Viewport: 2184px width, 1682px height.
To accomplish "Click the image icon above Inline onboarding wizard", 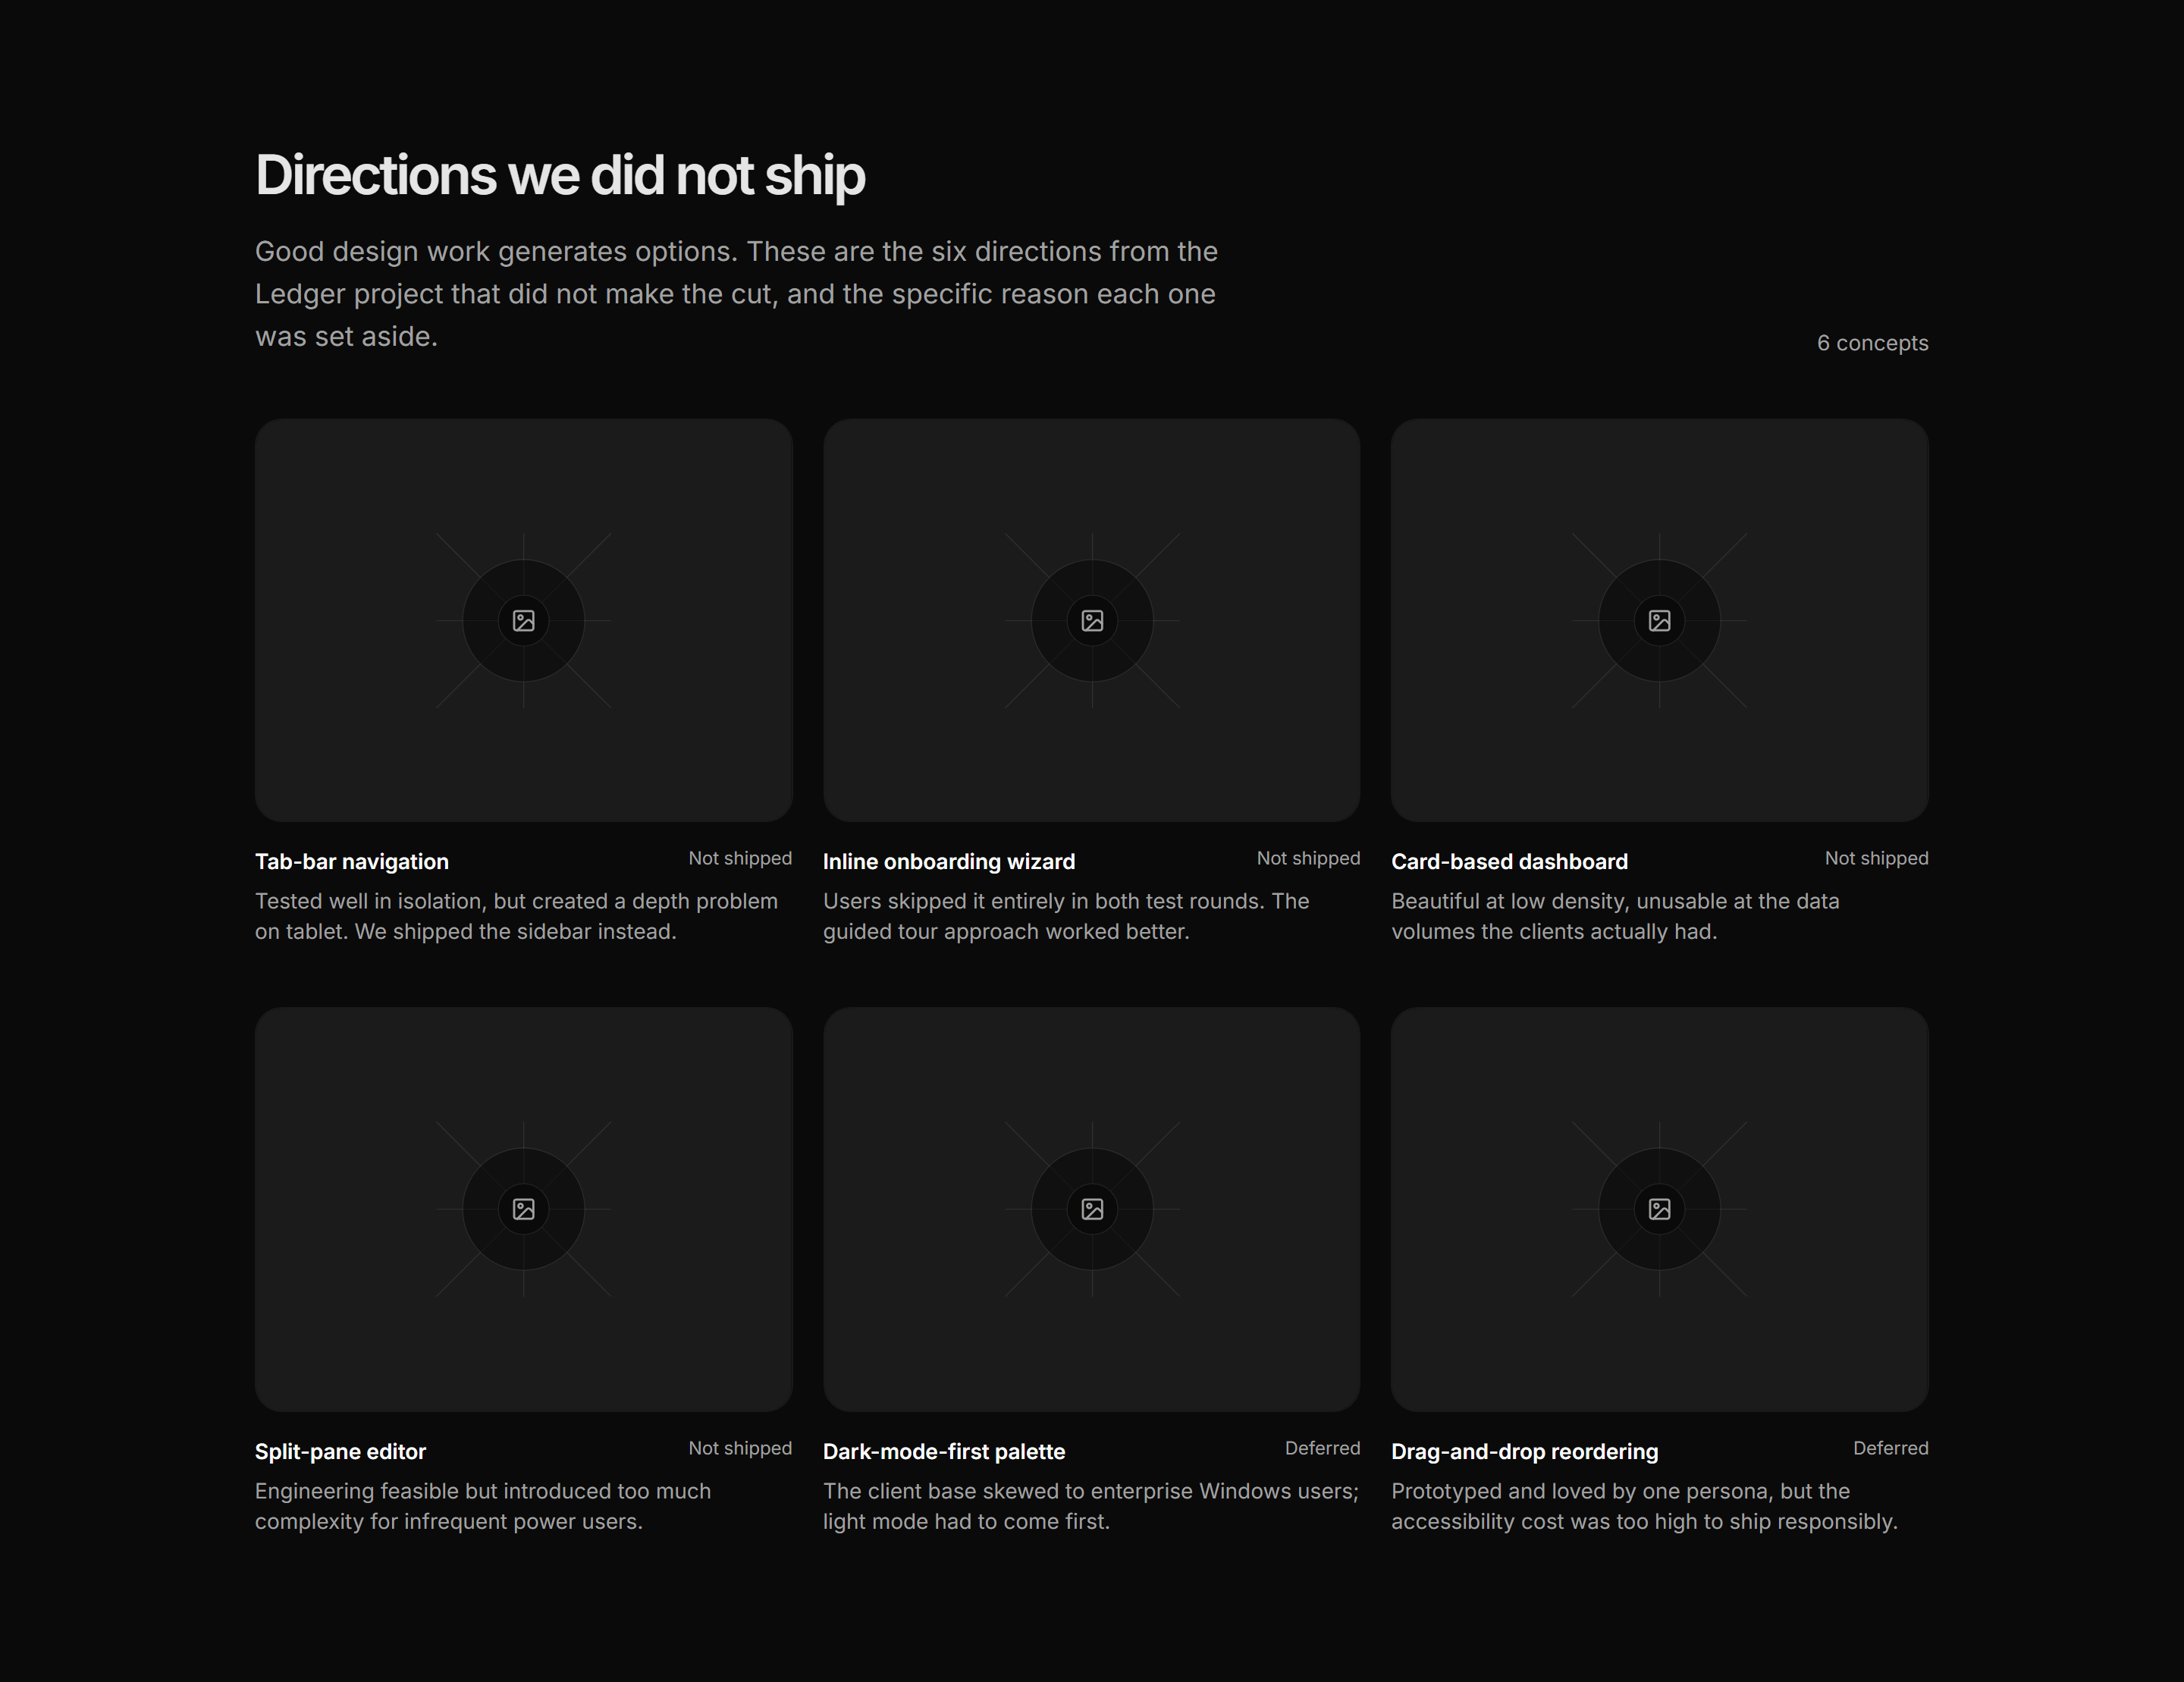I will tap(1092, 621).
